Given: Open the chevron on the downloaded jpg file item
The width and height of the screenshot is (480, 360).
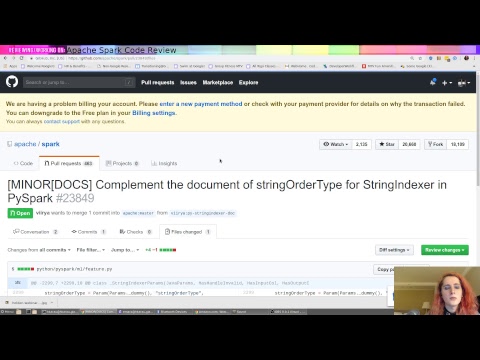Looking at the screenshot, I should (52, 303).
